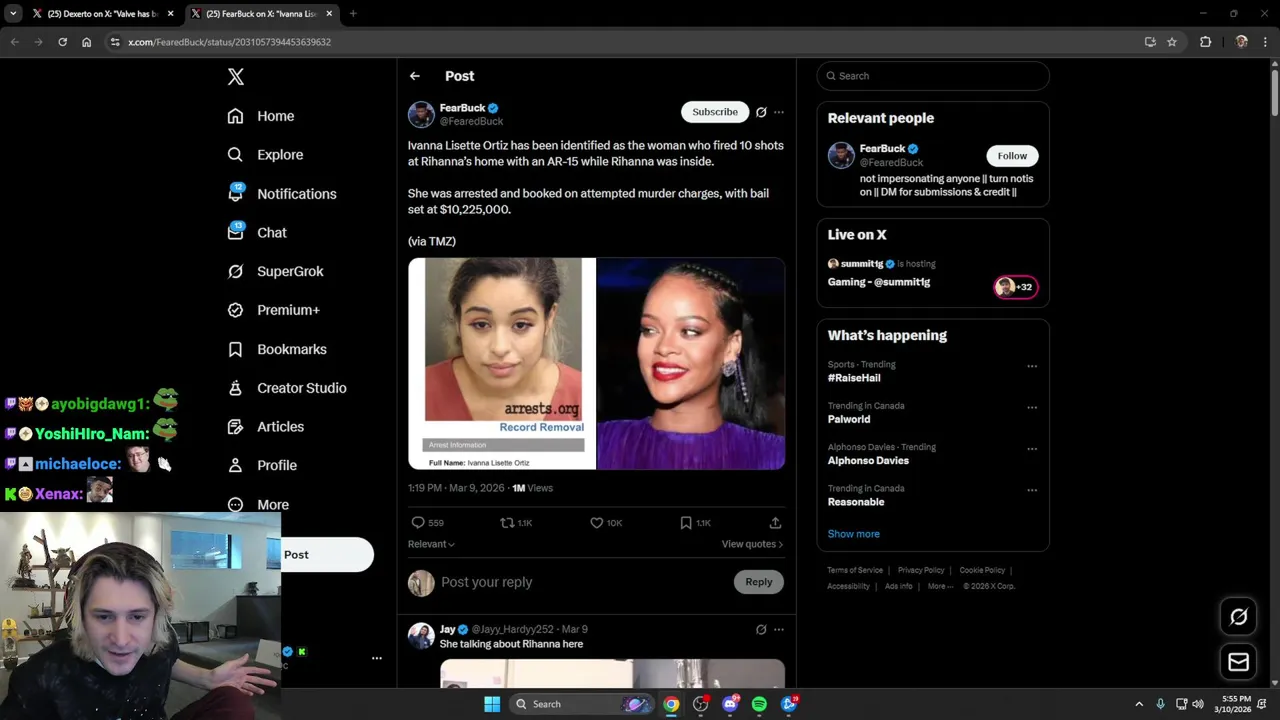
Task: Click the taskbar Search box
Action: [581, 704]
